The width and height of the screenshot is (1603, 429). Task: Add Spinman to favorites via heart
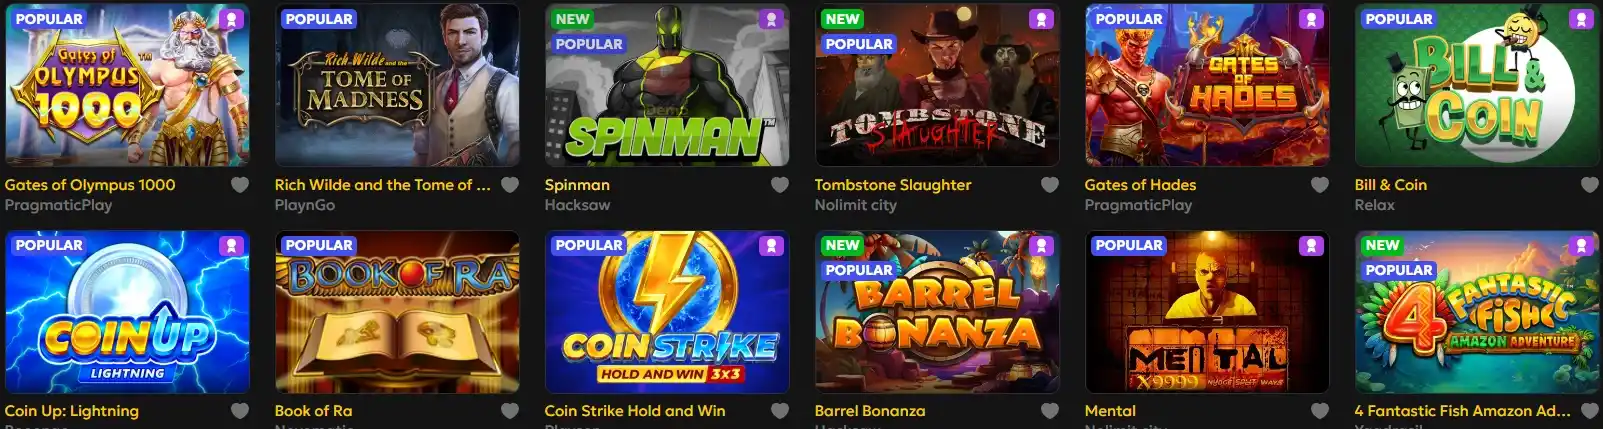click(780, 185)
